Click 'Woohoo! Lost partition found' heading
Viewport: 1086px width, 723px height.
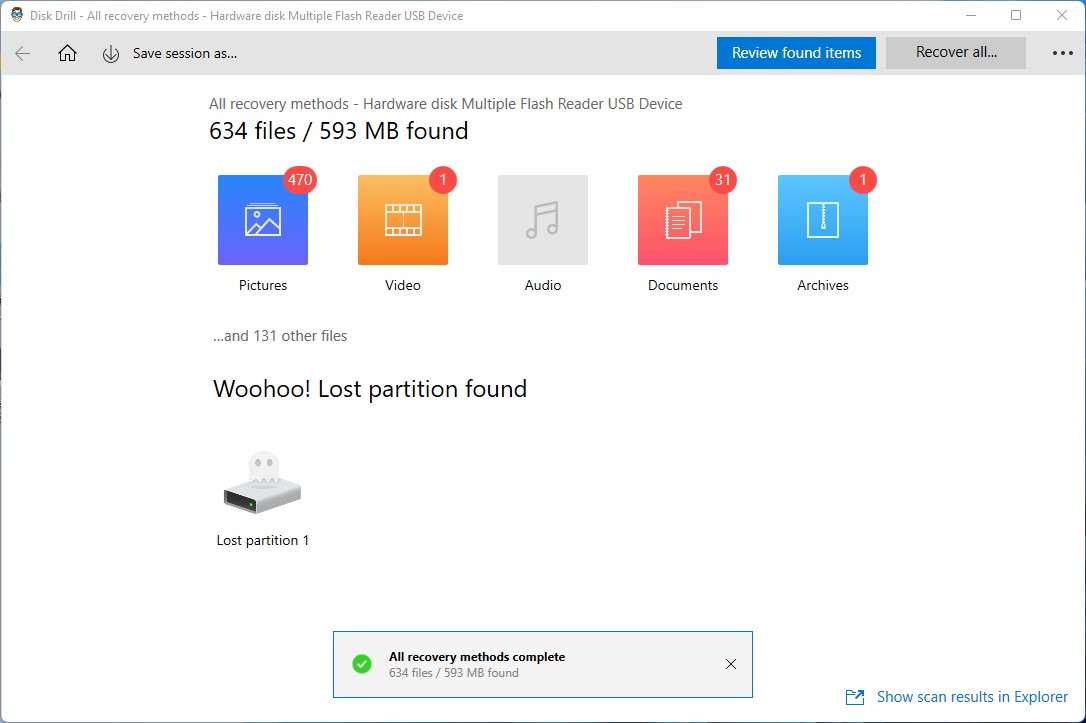coord(370,389)
